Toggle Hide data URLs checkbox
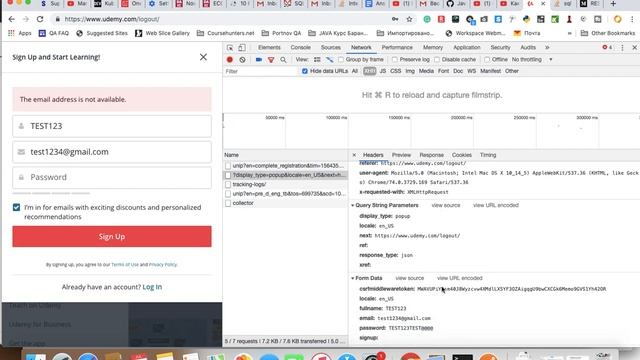The height and width of the screenshot is (360, 640). (305, 71)
